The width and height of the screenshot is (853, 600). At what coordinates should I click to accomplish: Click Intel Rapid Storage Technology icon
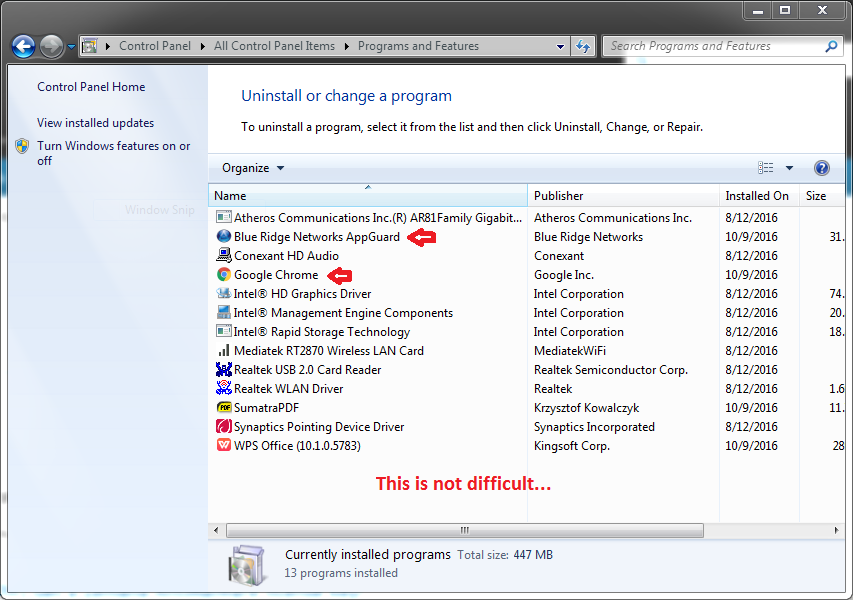[x=224, y=331]
